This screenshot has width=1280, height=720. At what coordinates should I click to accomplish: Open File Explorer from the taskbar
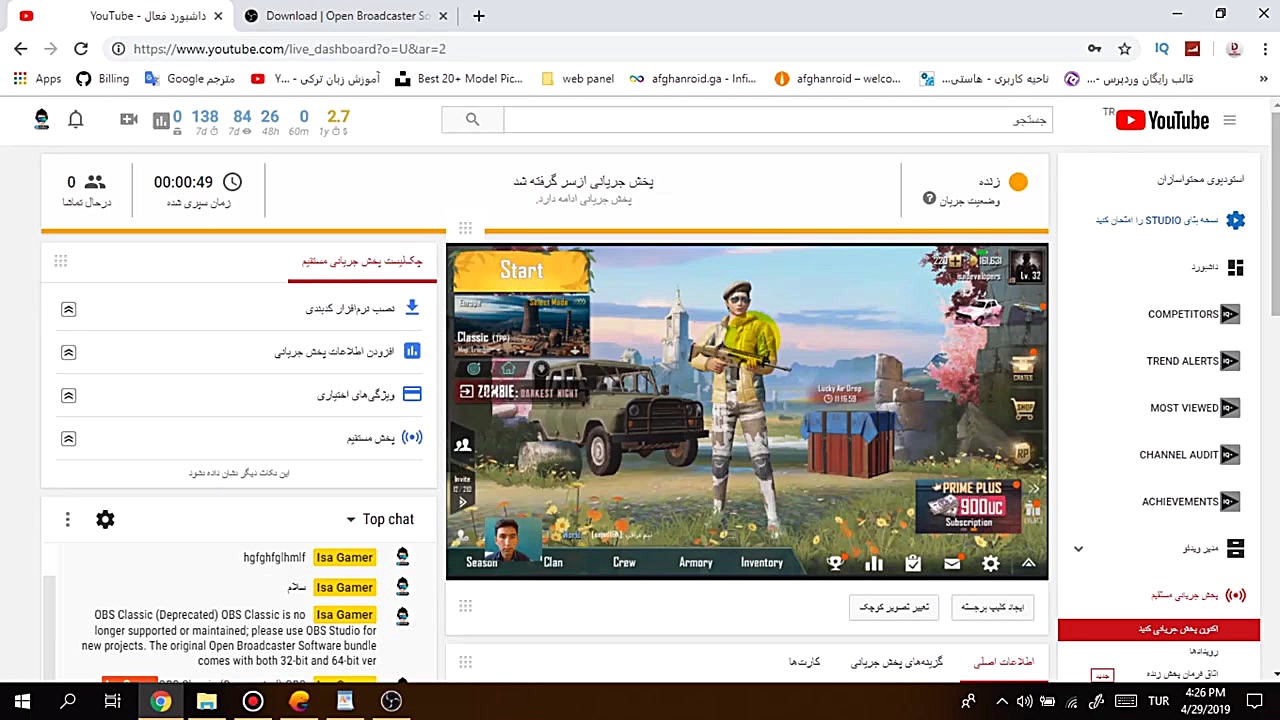coord(206,701)
